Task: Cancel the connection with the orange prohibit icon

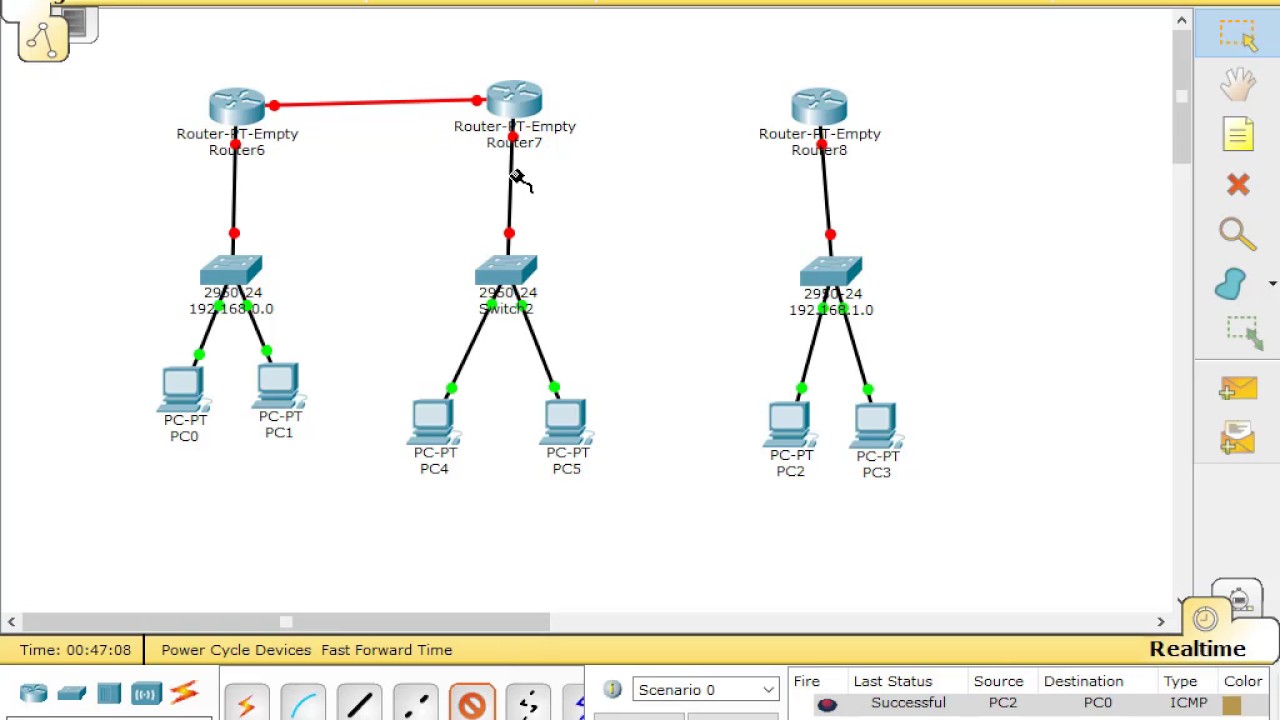Action: point(471,703)
